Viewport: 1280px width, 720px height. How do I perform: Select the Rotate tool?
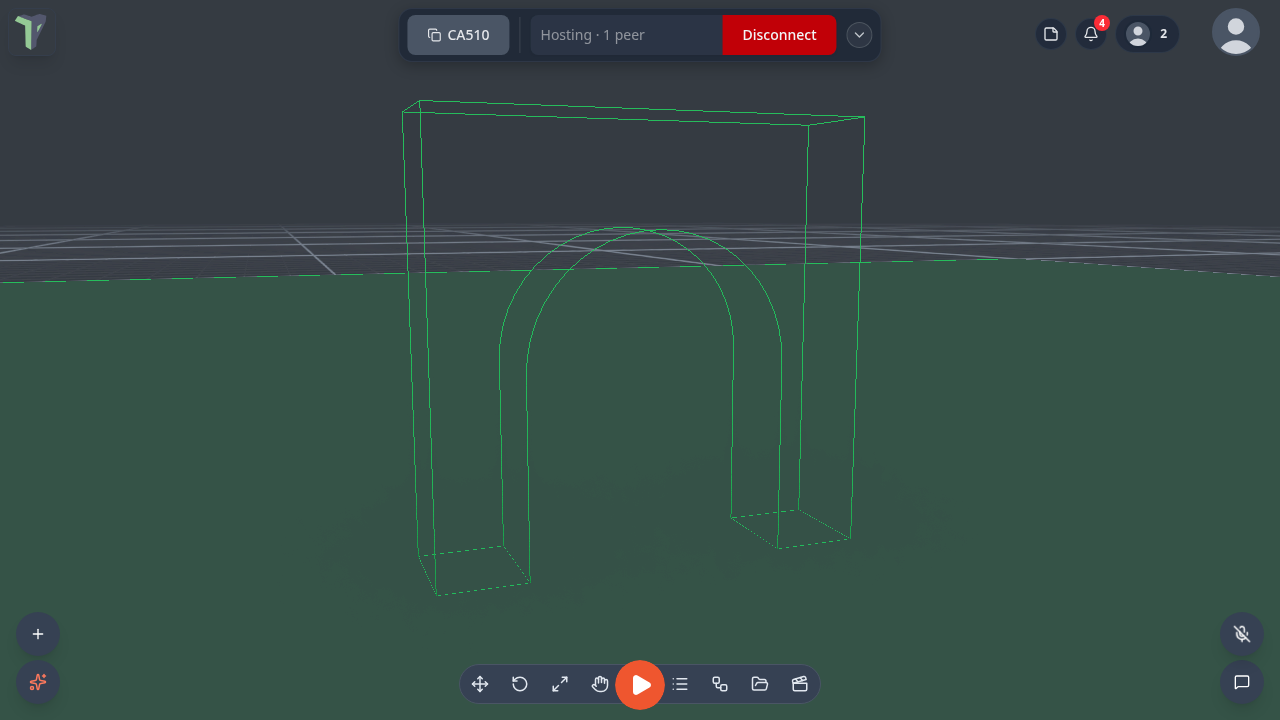[520, 684]
